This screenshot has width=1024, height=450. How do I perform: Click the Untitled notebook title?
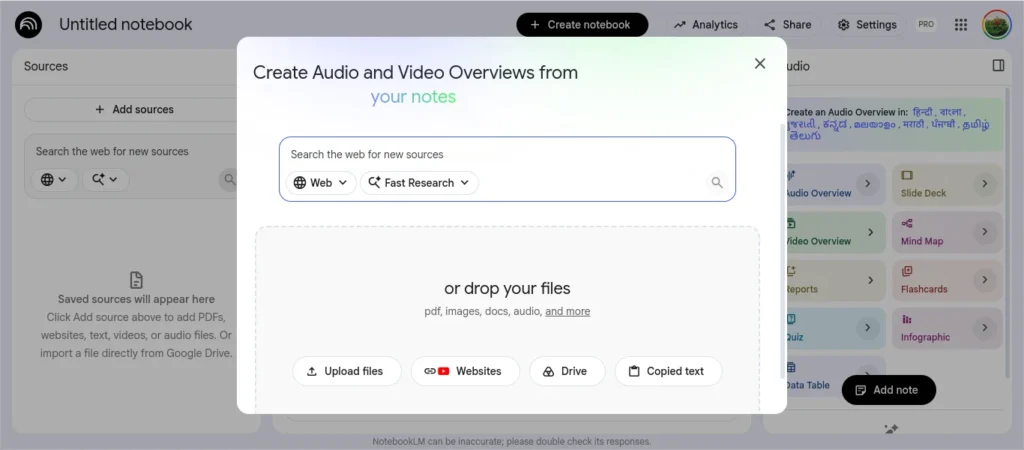click(125, 25)
